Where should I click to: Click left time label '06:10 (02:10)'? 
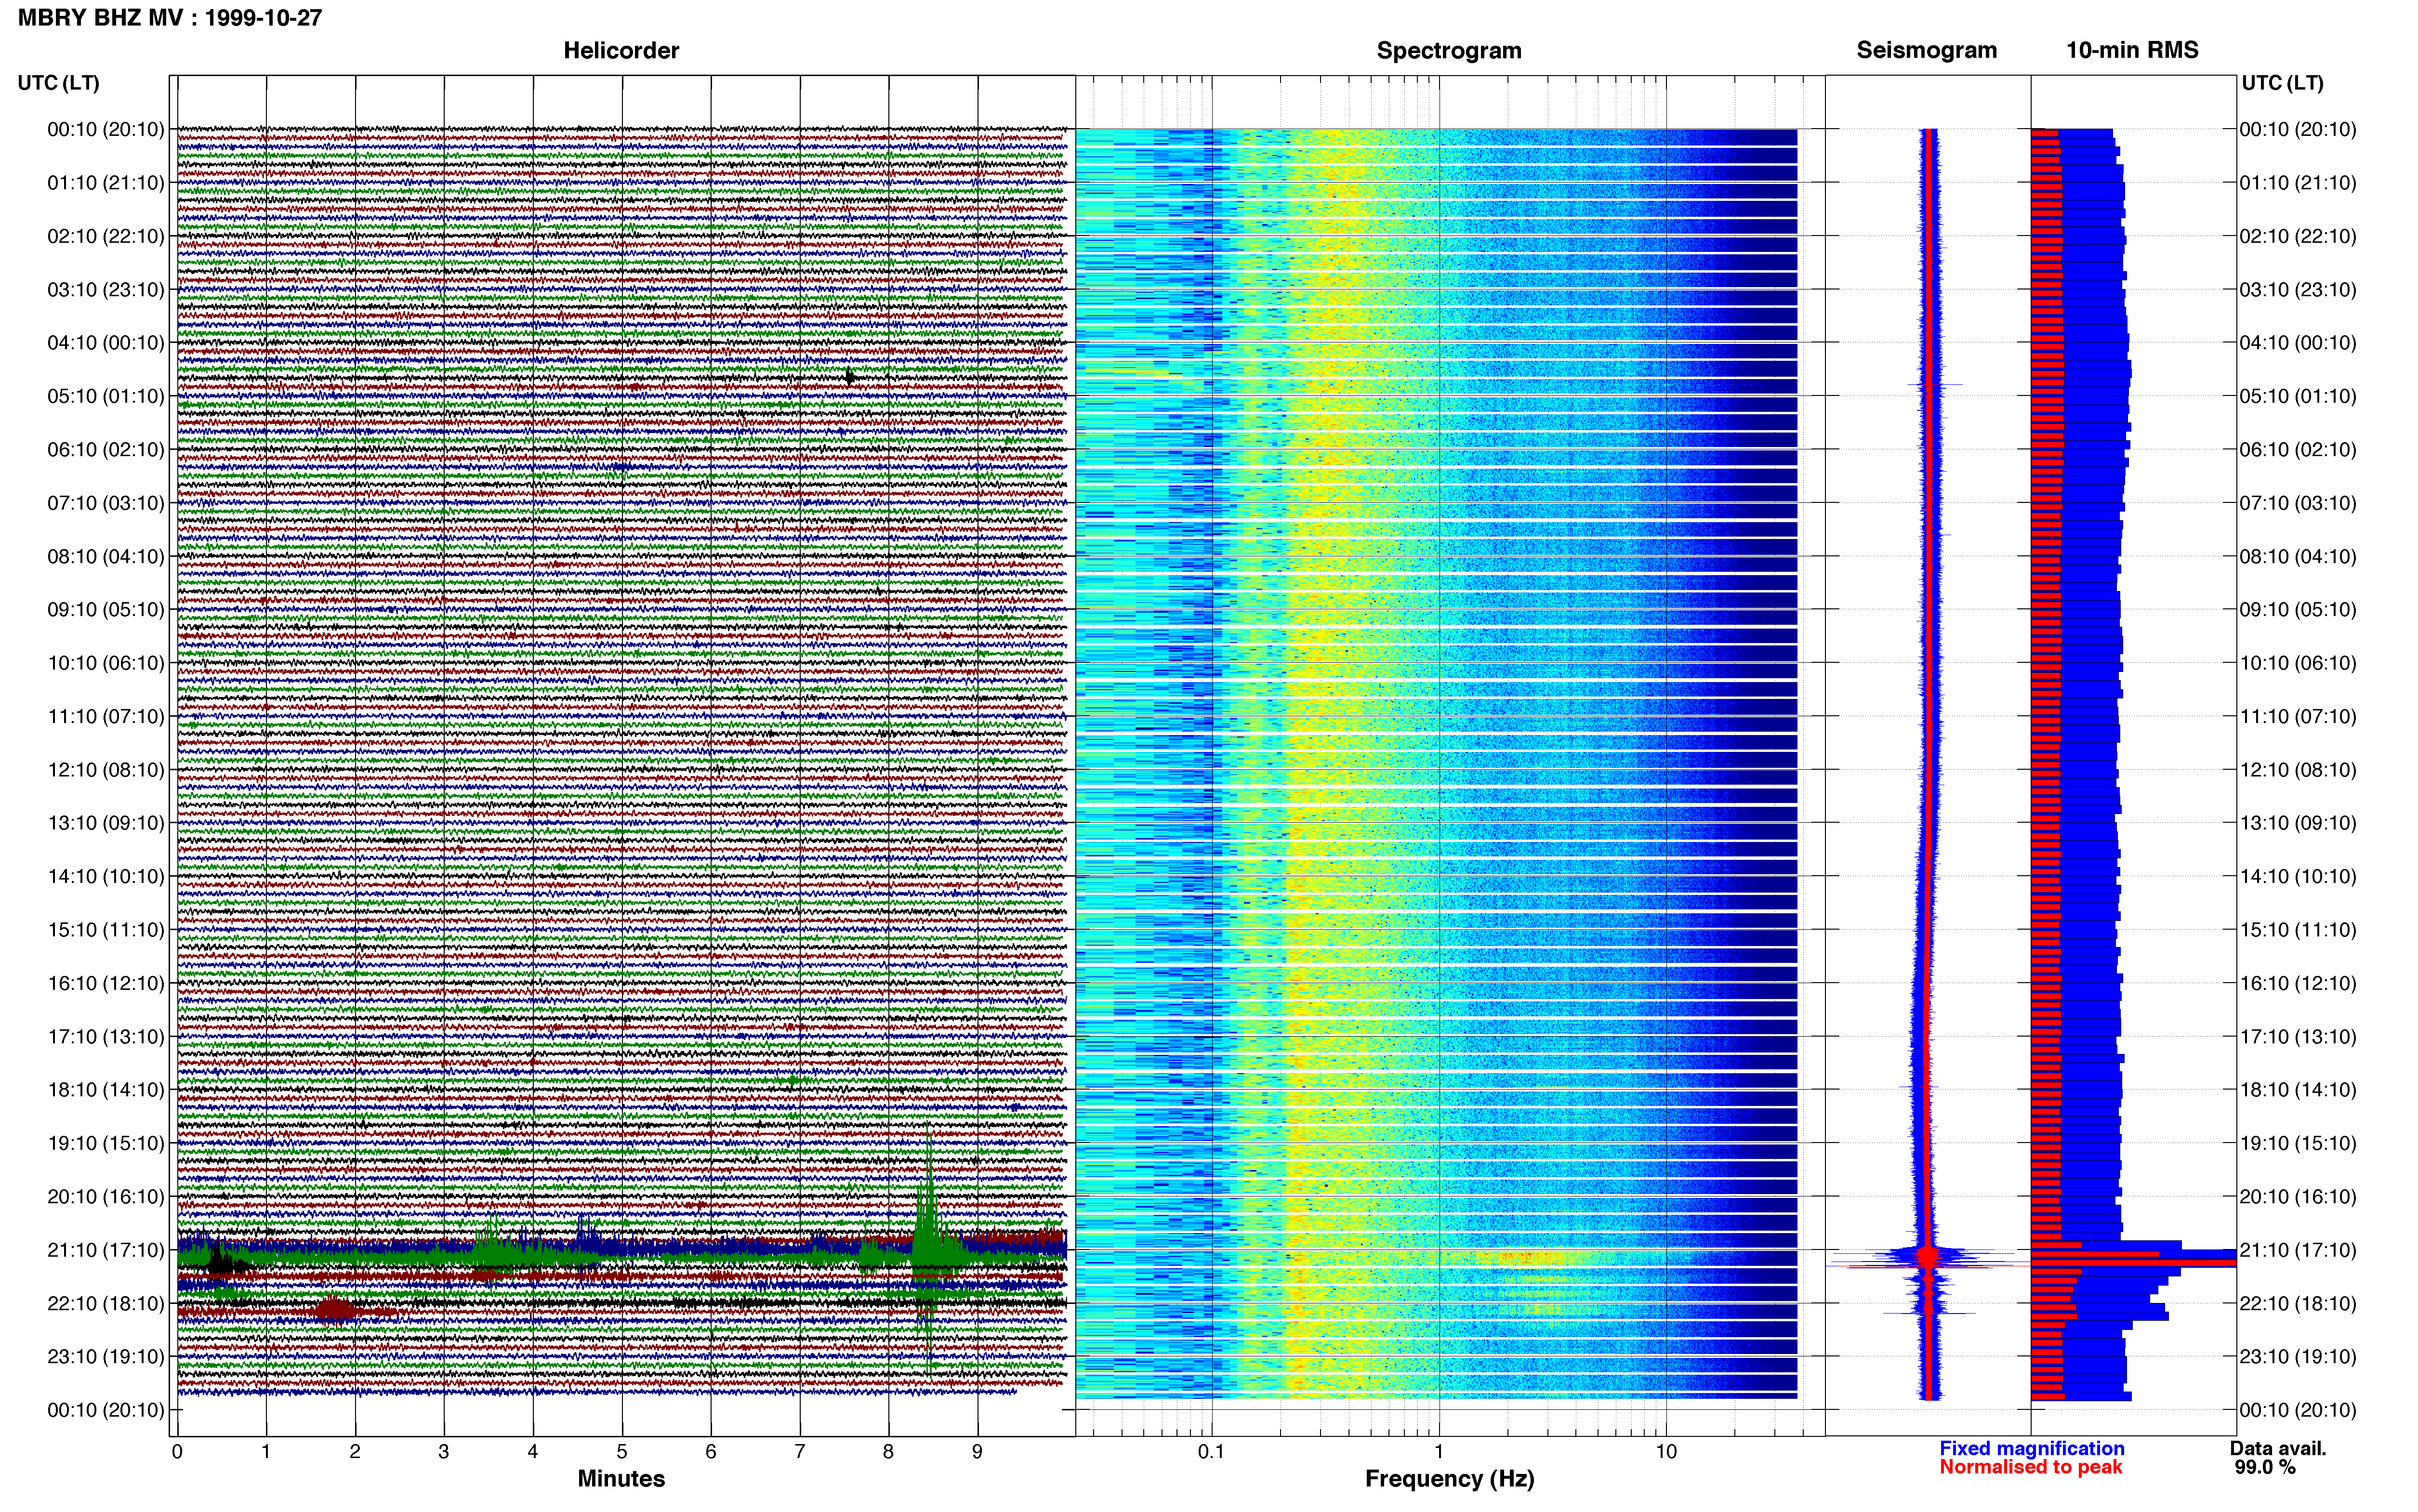pyautogui.click(x=106, y=450)
